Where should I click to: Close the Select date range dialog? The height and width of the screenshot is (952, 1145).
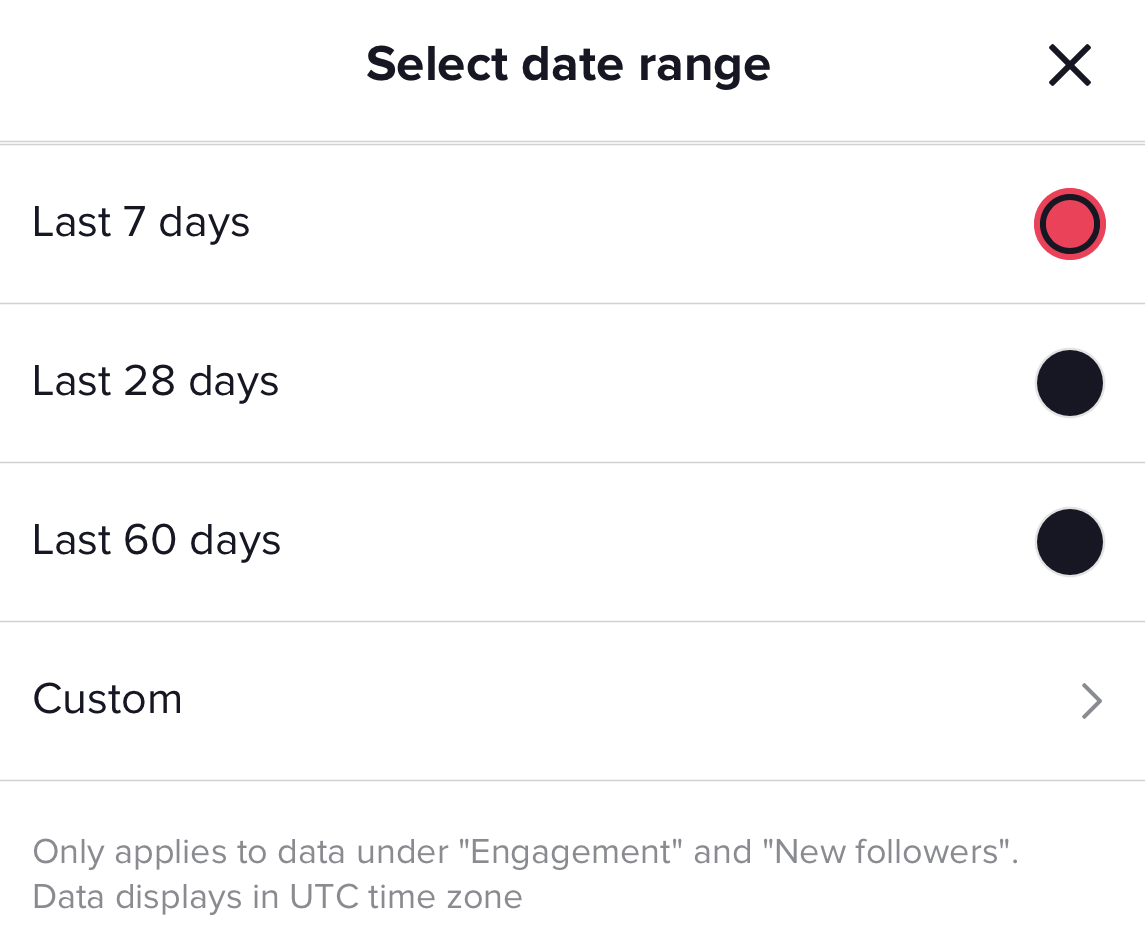(x=1069, y=66)
